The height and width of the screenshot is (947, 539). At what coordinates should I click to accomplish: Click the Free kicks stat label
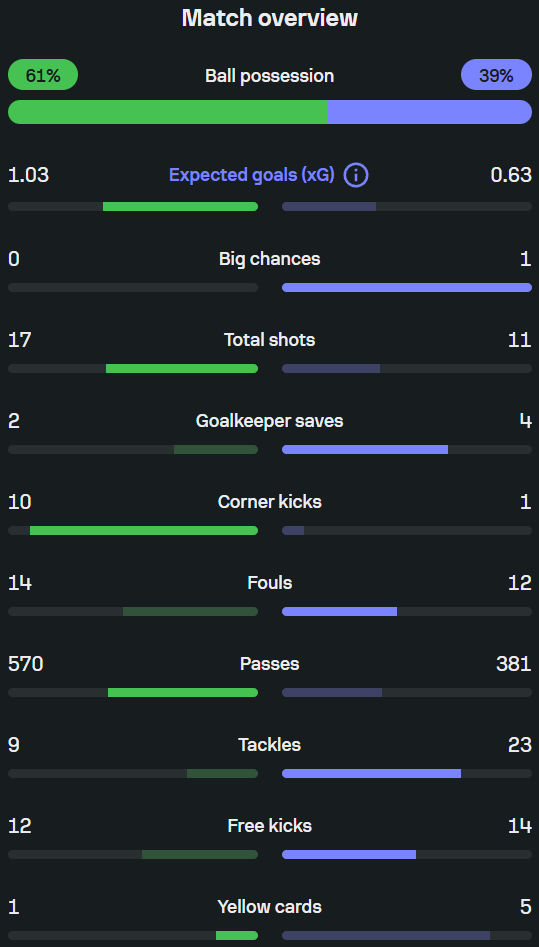coord(270,826)
